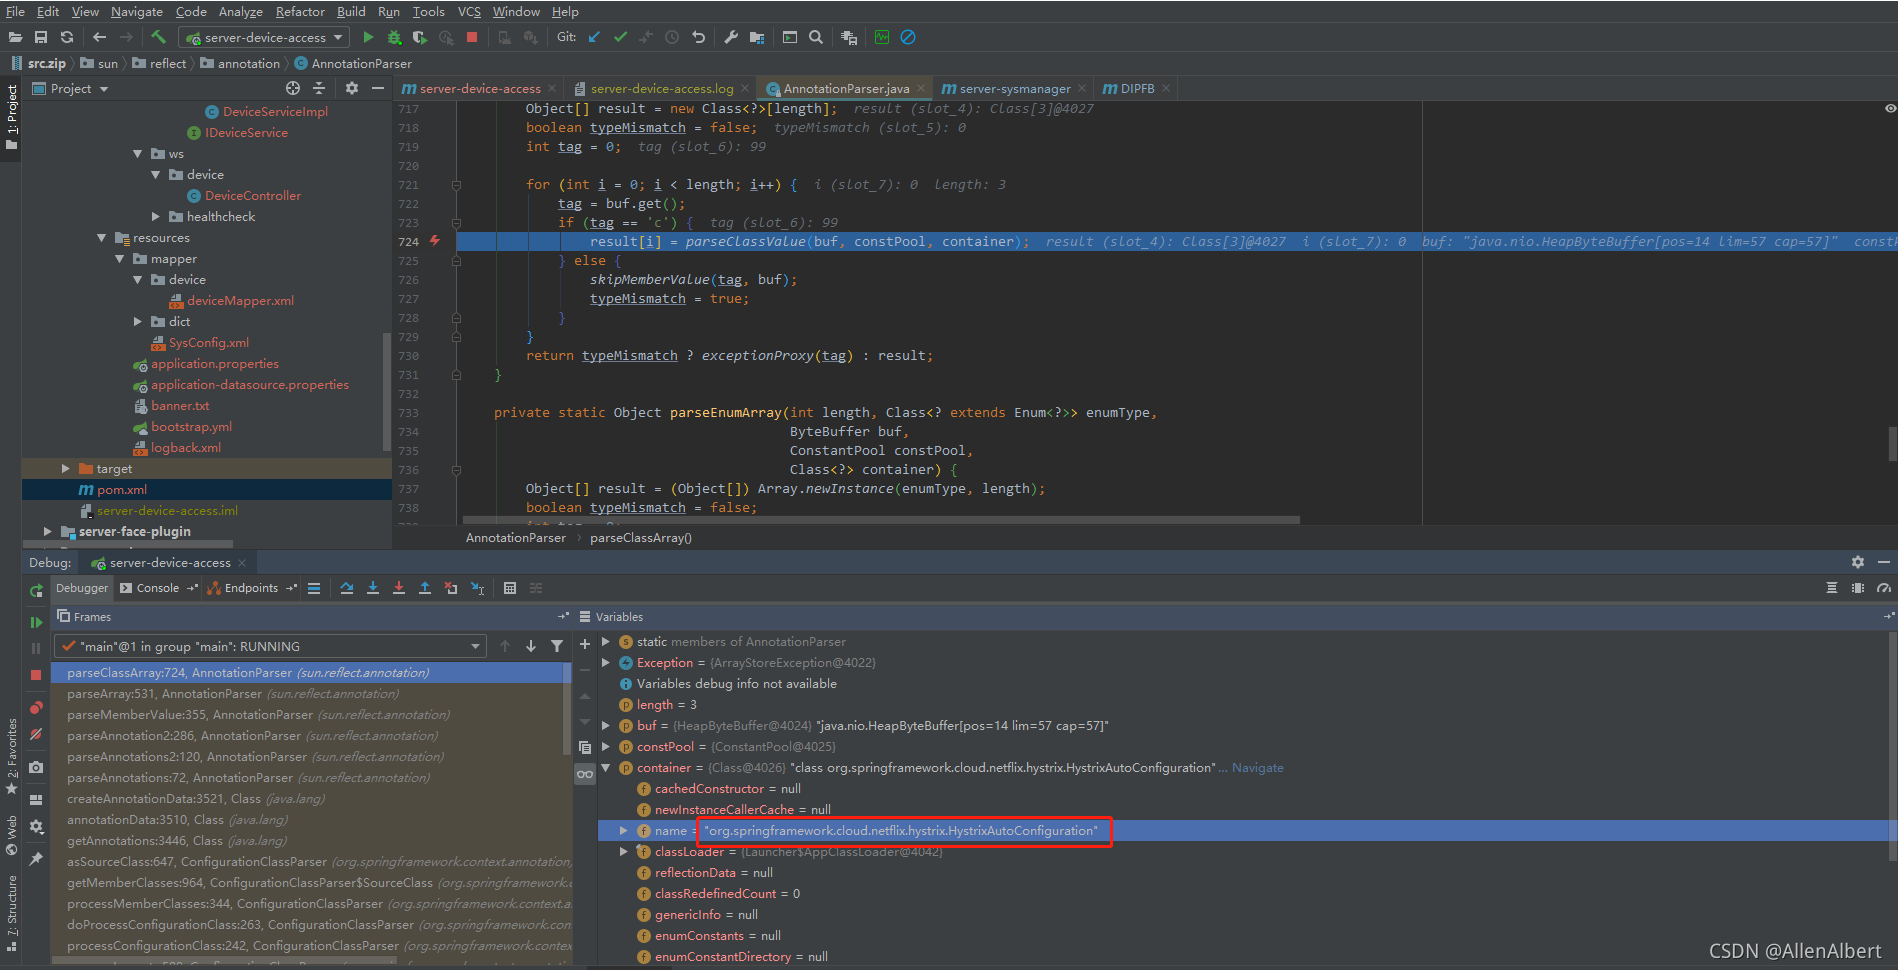This screenshot has width=1898, height=970.
Task: Follow the Navigate link beside container variable
Action: (1257, 767)
